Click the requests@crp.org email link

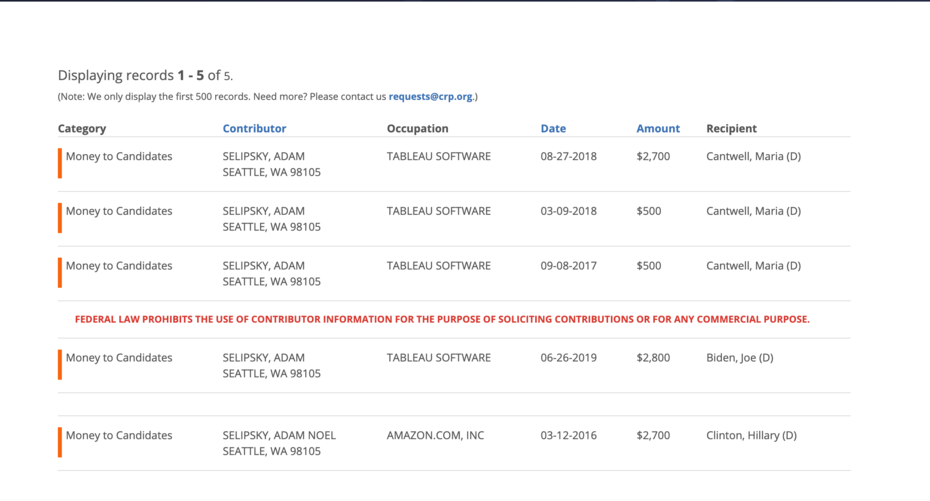[430, 97]
